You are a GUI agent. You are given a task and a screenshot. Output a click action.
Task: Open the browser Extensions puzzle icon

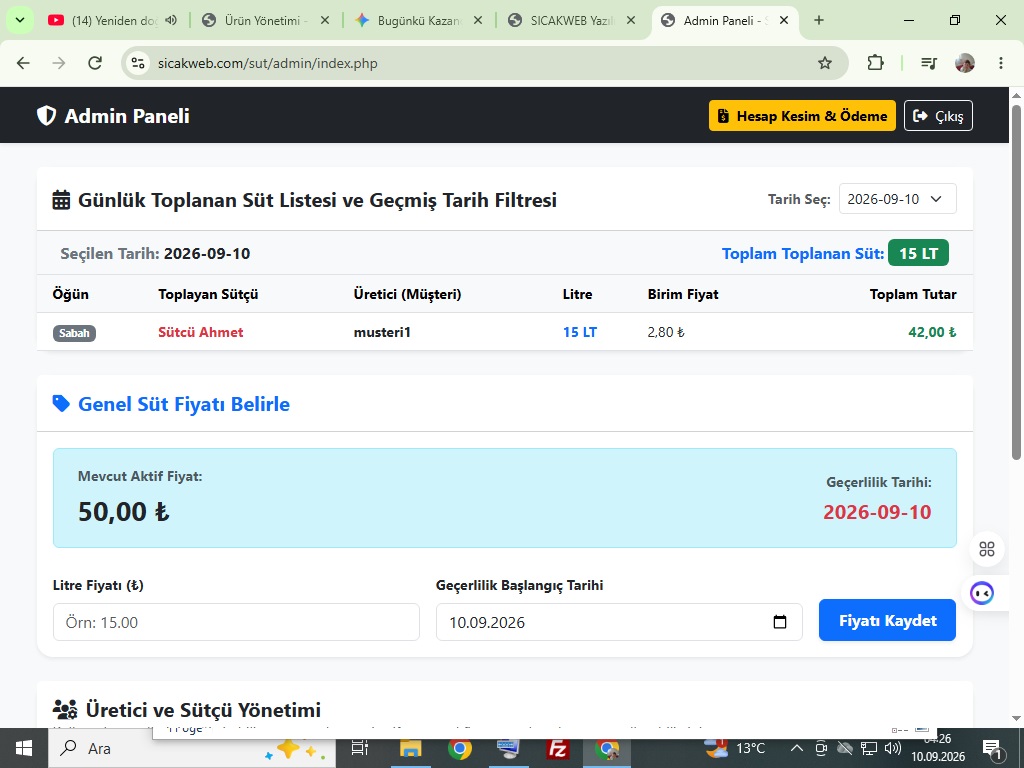point(875,63)
